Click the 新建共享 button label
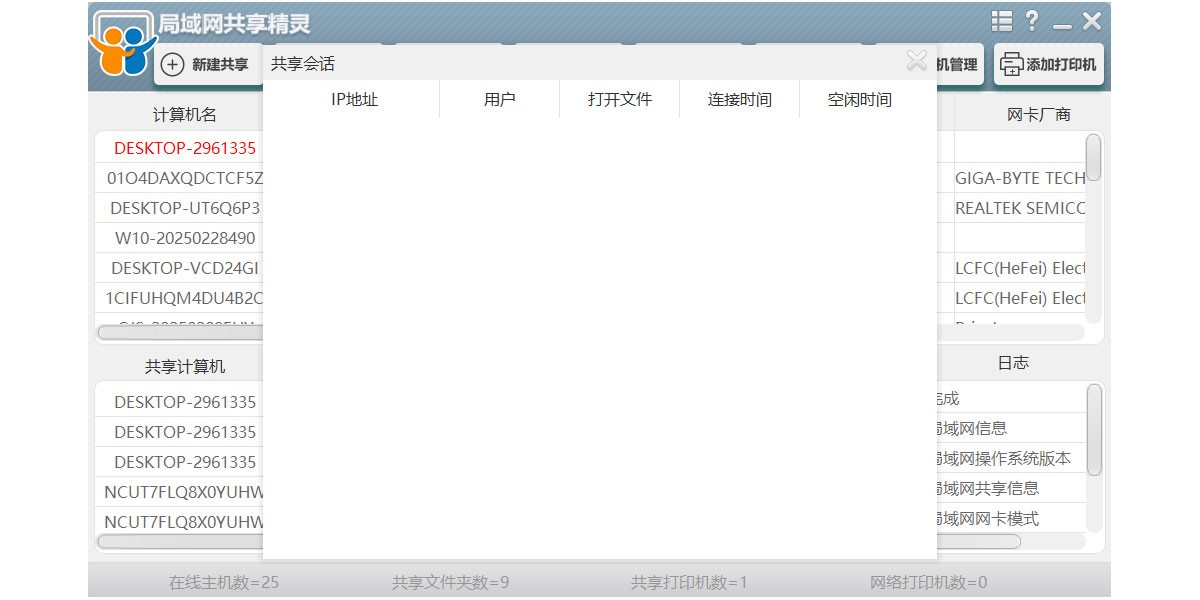The height and width of the screenshot is (600, 1200). 220,65
